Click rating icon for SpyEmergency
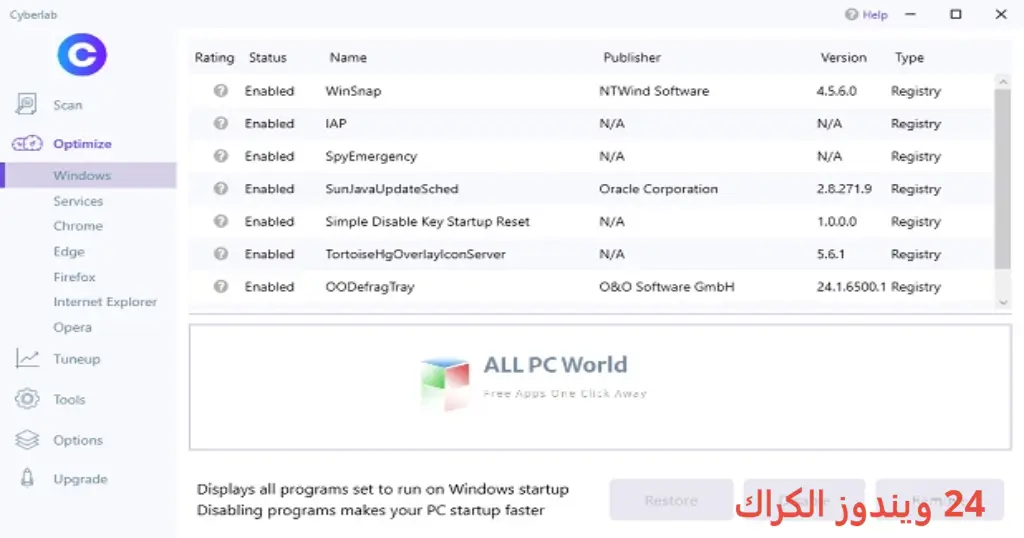 pyautogui.click(x=221, y=156)
